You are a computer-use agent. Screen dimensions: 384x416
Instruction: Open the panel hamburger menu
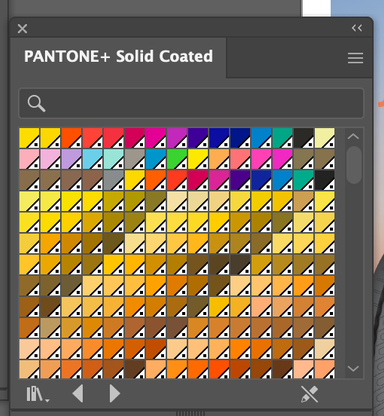click(x=355, y=58)
